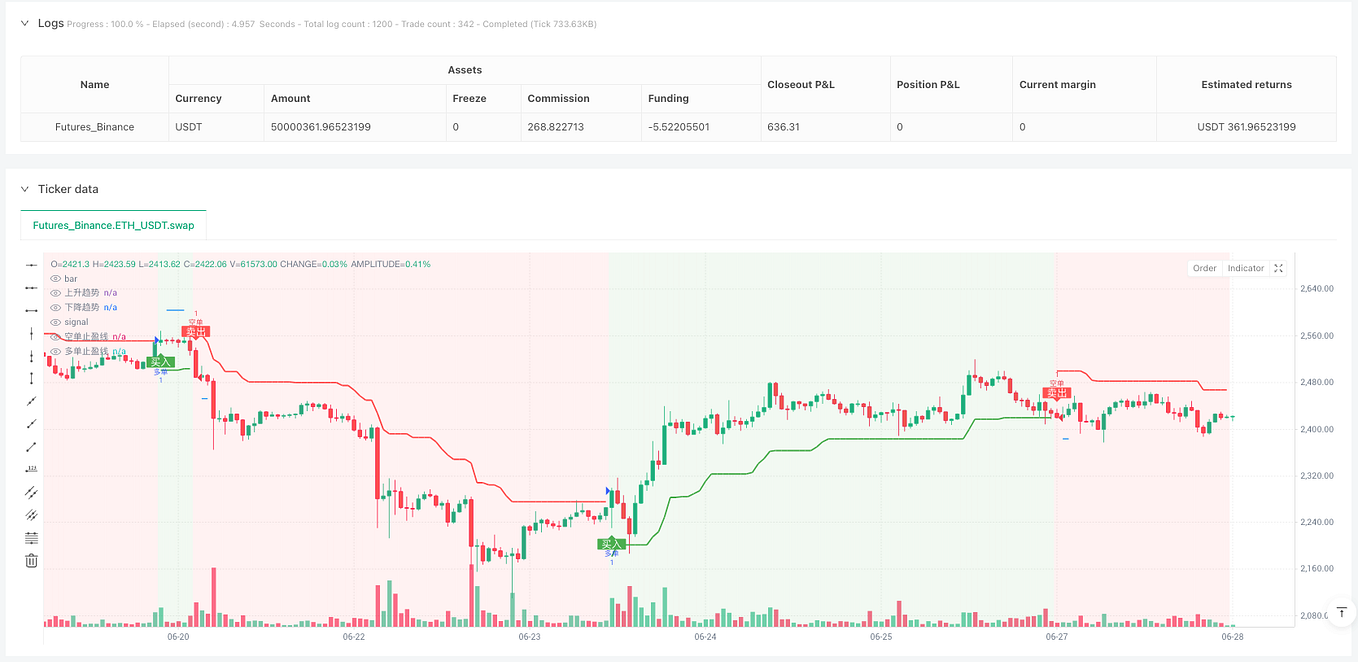The width and height of the screenshot is (1358, 662).
Task: Hide the bar series with its eye toggle
Action: (55, 278)
